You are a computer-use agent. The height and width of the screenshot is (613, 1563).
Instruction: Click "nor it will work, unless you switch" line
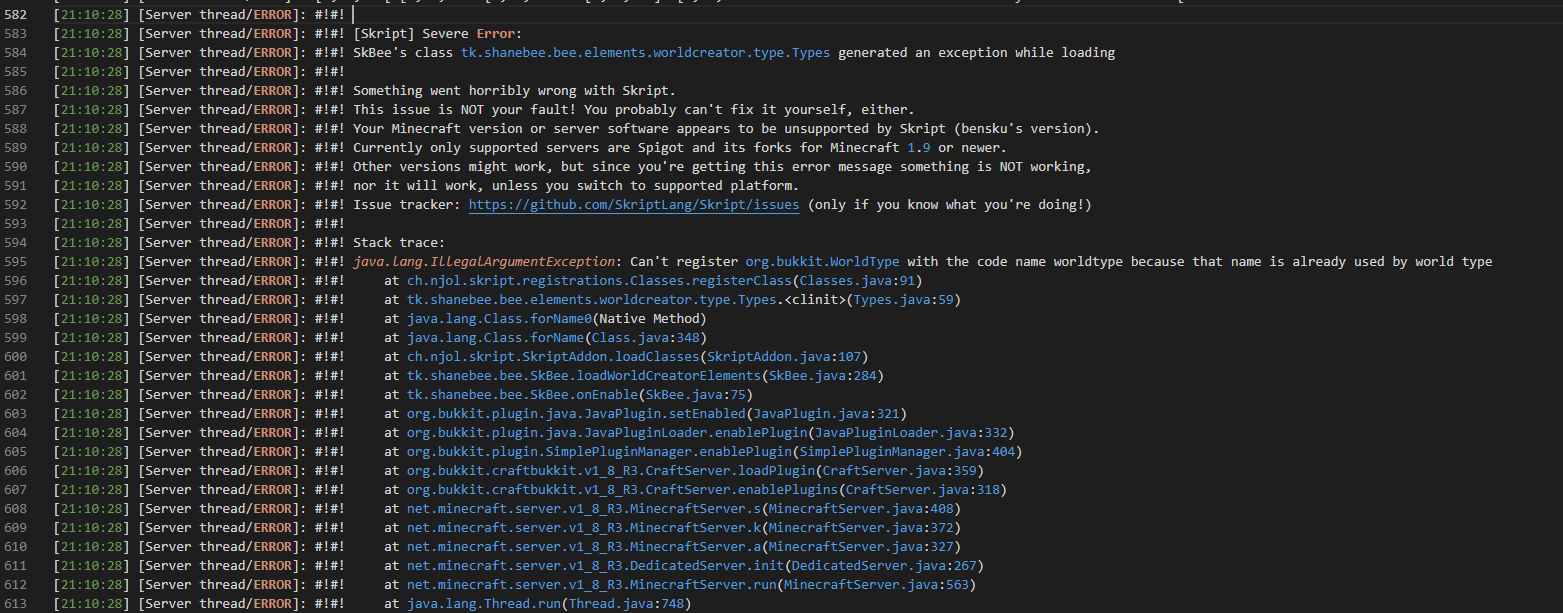576,185
